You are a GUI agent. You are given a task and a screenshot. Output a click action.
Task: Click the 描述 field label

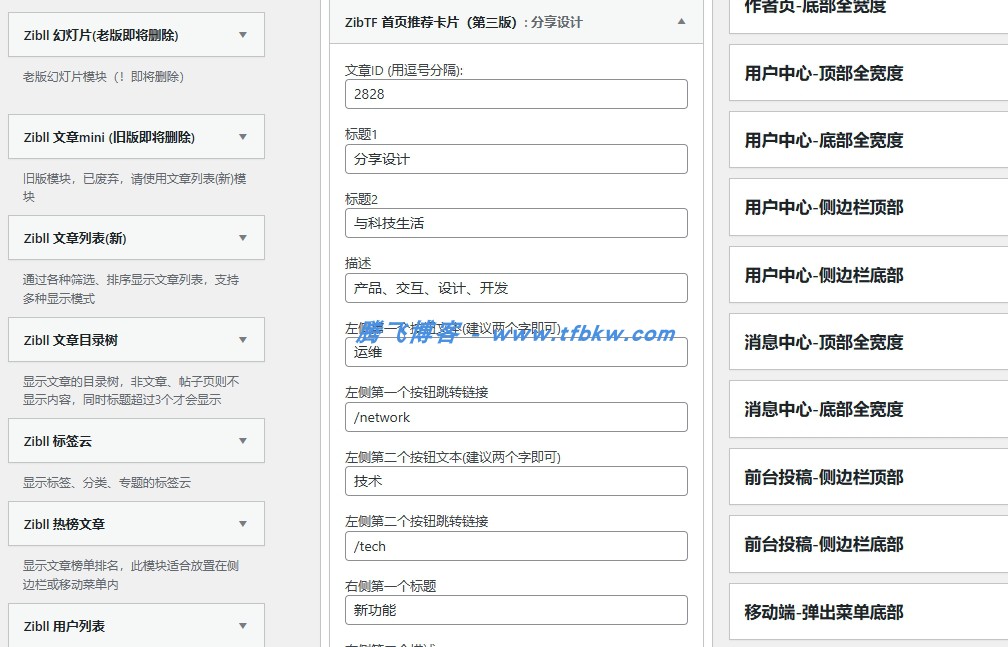tap(358, 263)
